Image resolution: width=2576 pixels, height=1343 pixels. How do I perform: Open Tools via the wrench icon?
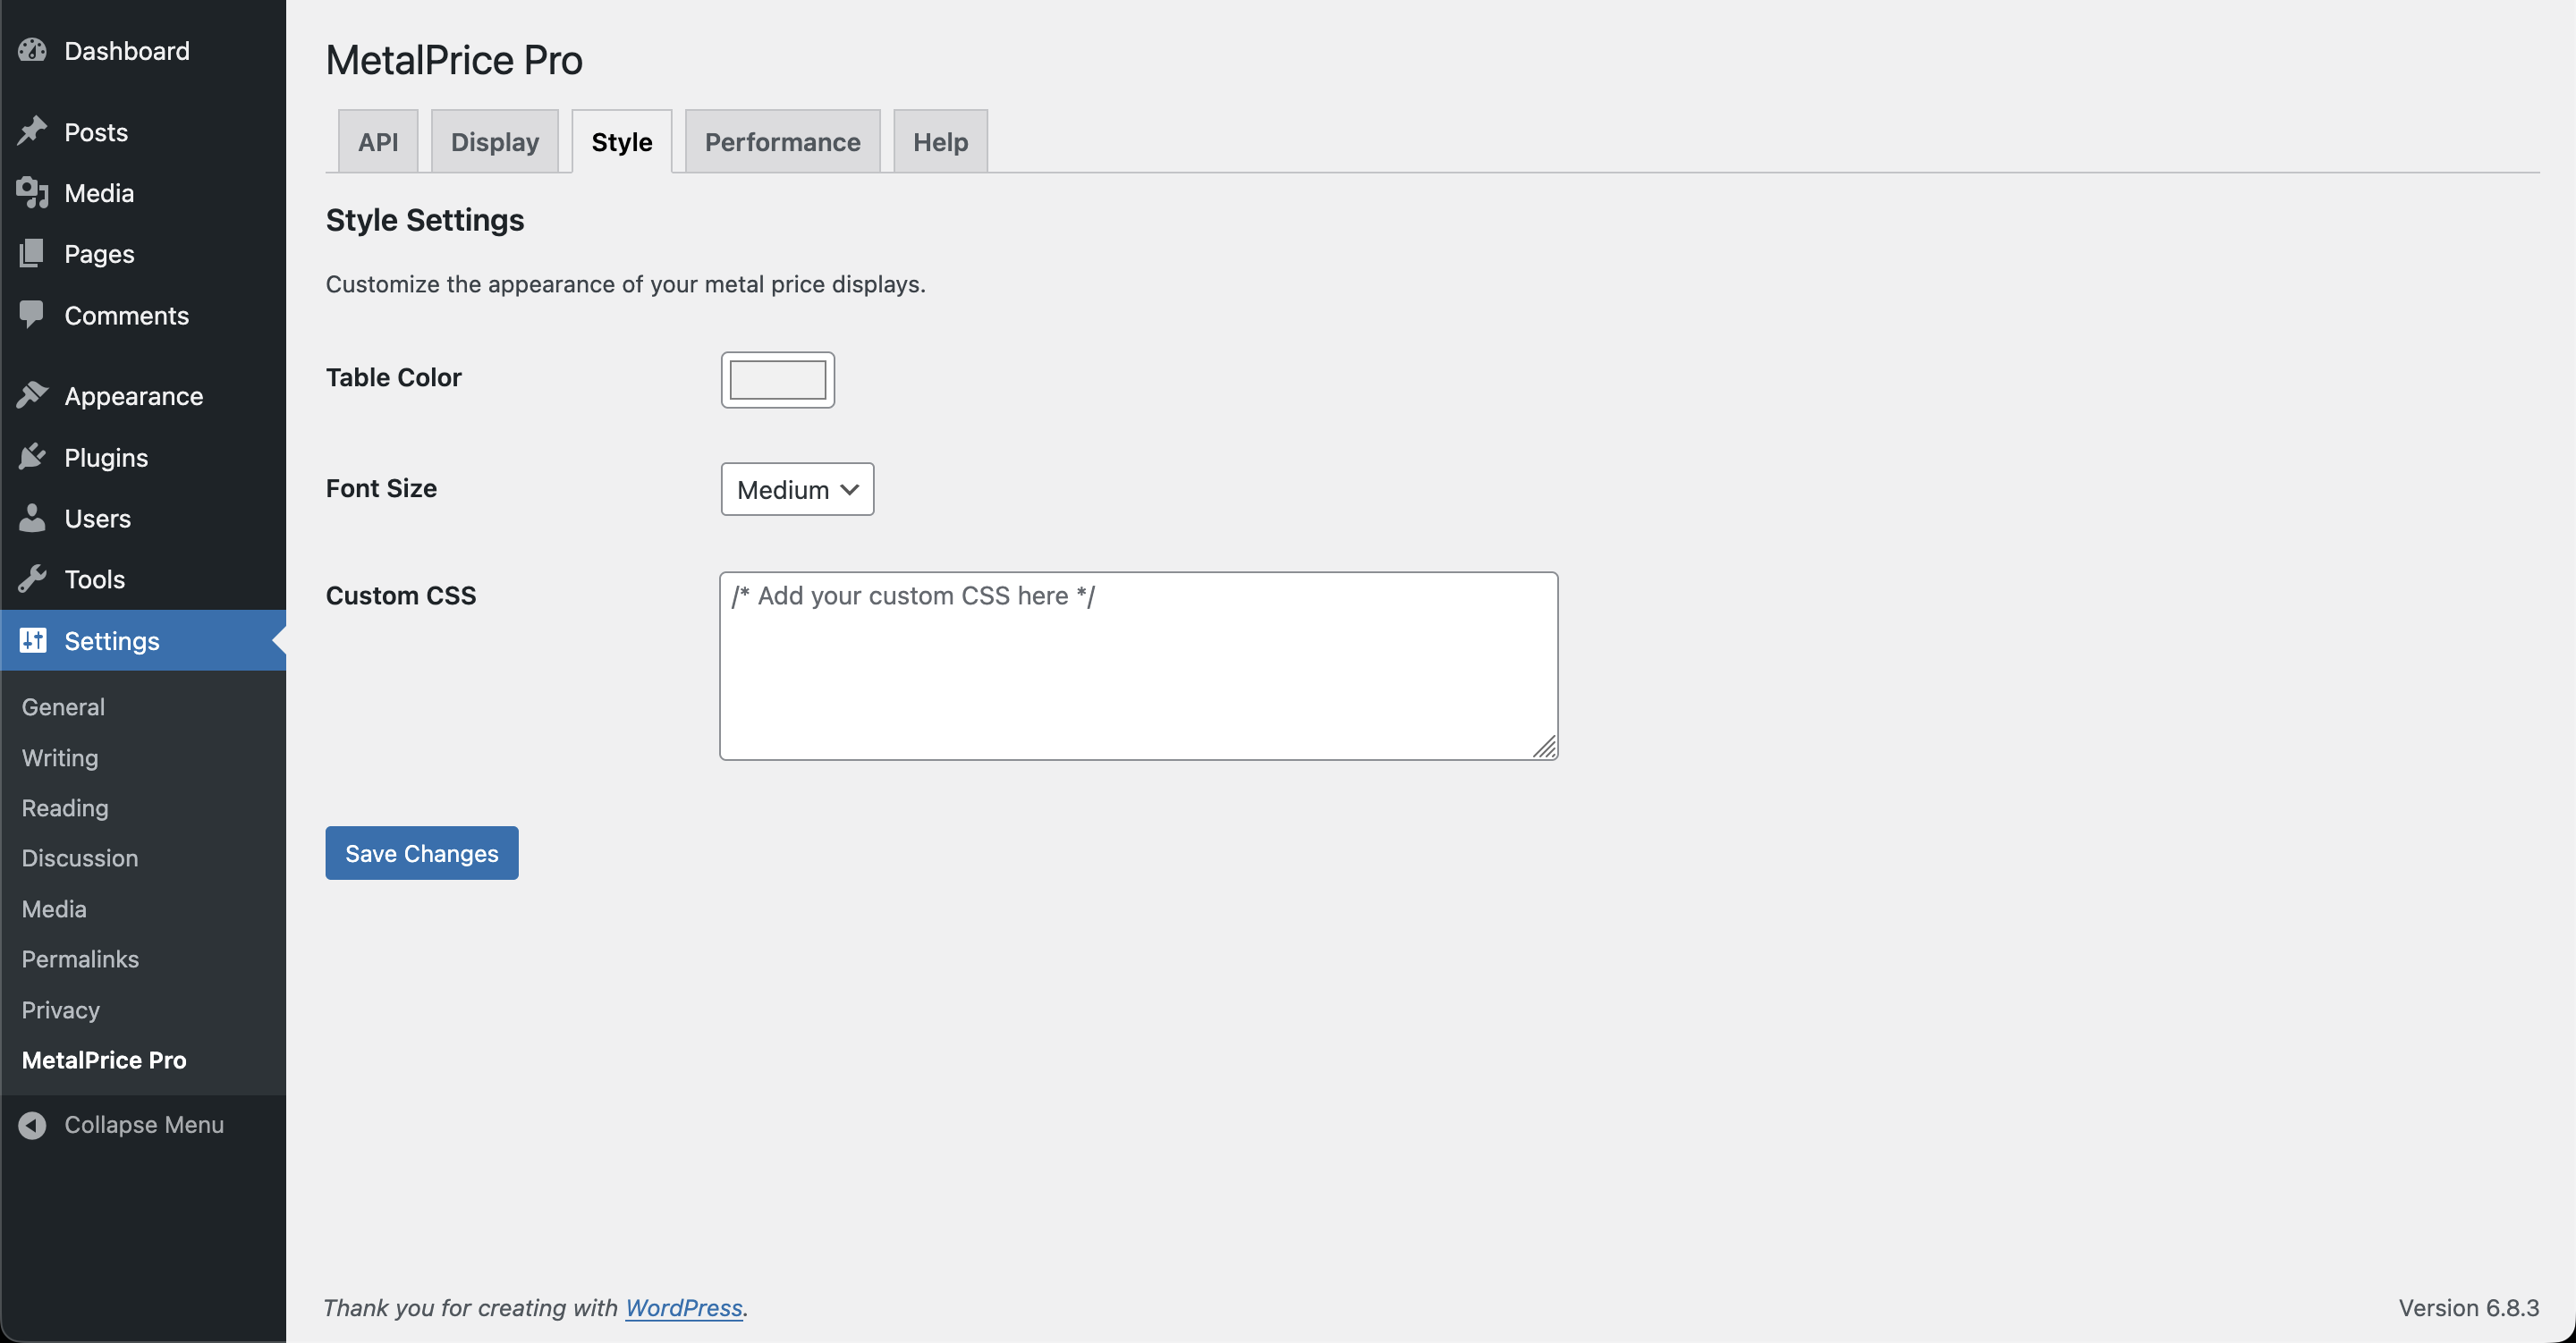32,579
